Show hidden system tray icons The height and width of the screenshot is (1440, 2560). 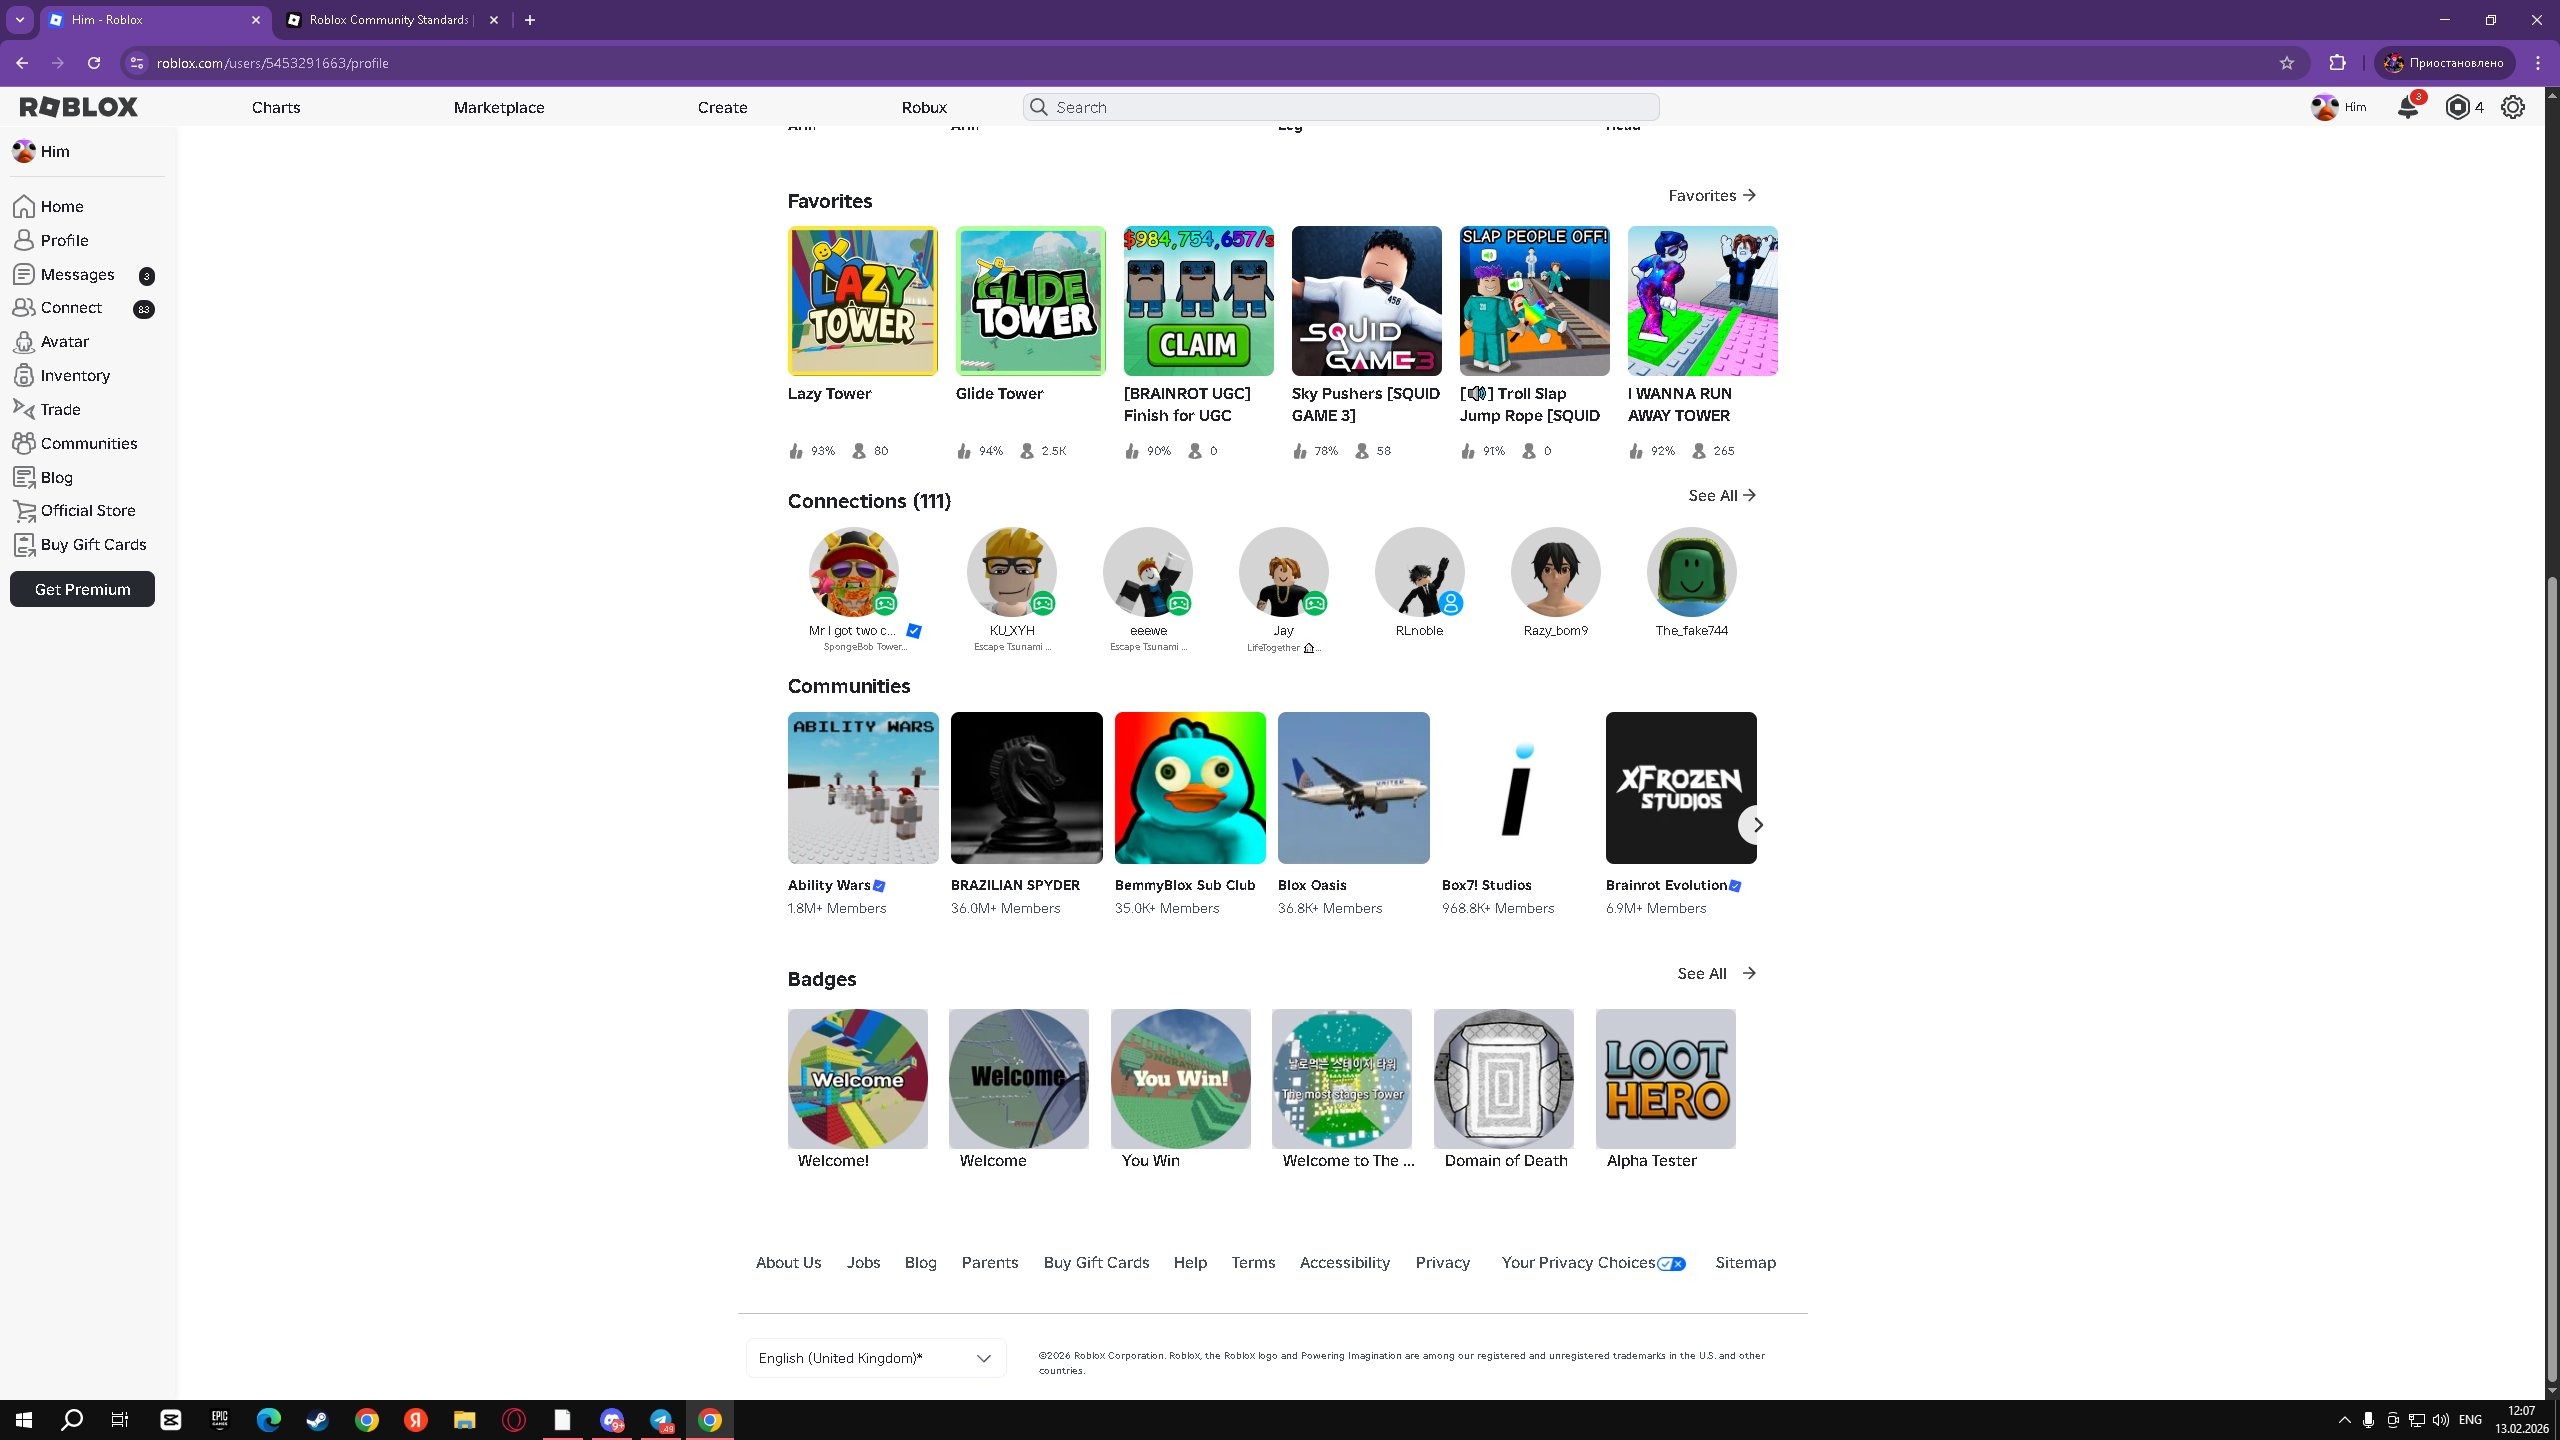point(2344,1420)
